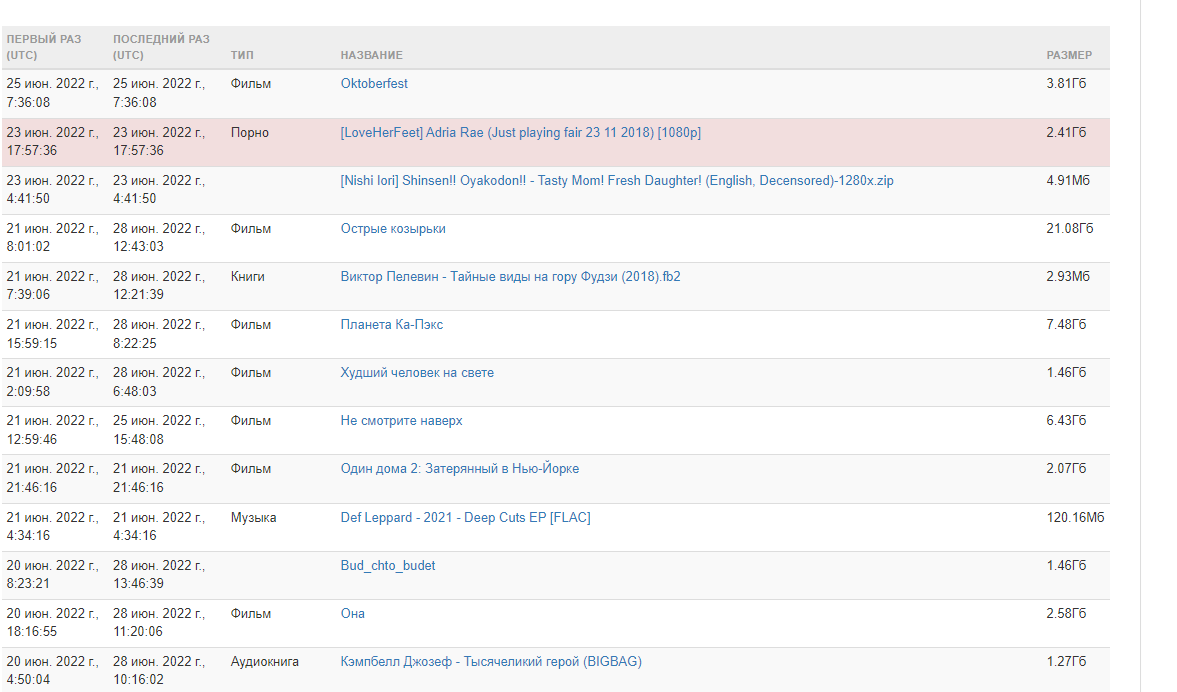Open the Один дома 2 link
Image resolution: width=1177 pixels, height=692 pixels.
click(x=459, y=468)
